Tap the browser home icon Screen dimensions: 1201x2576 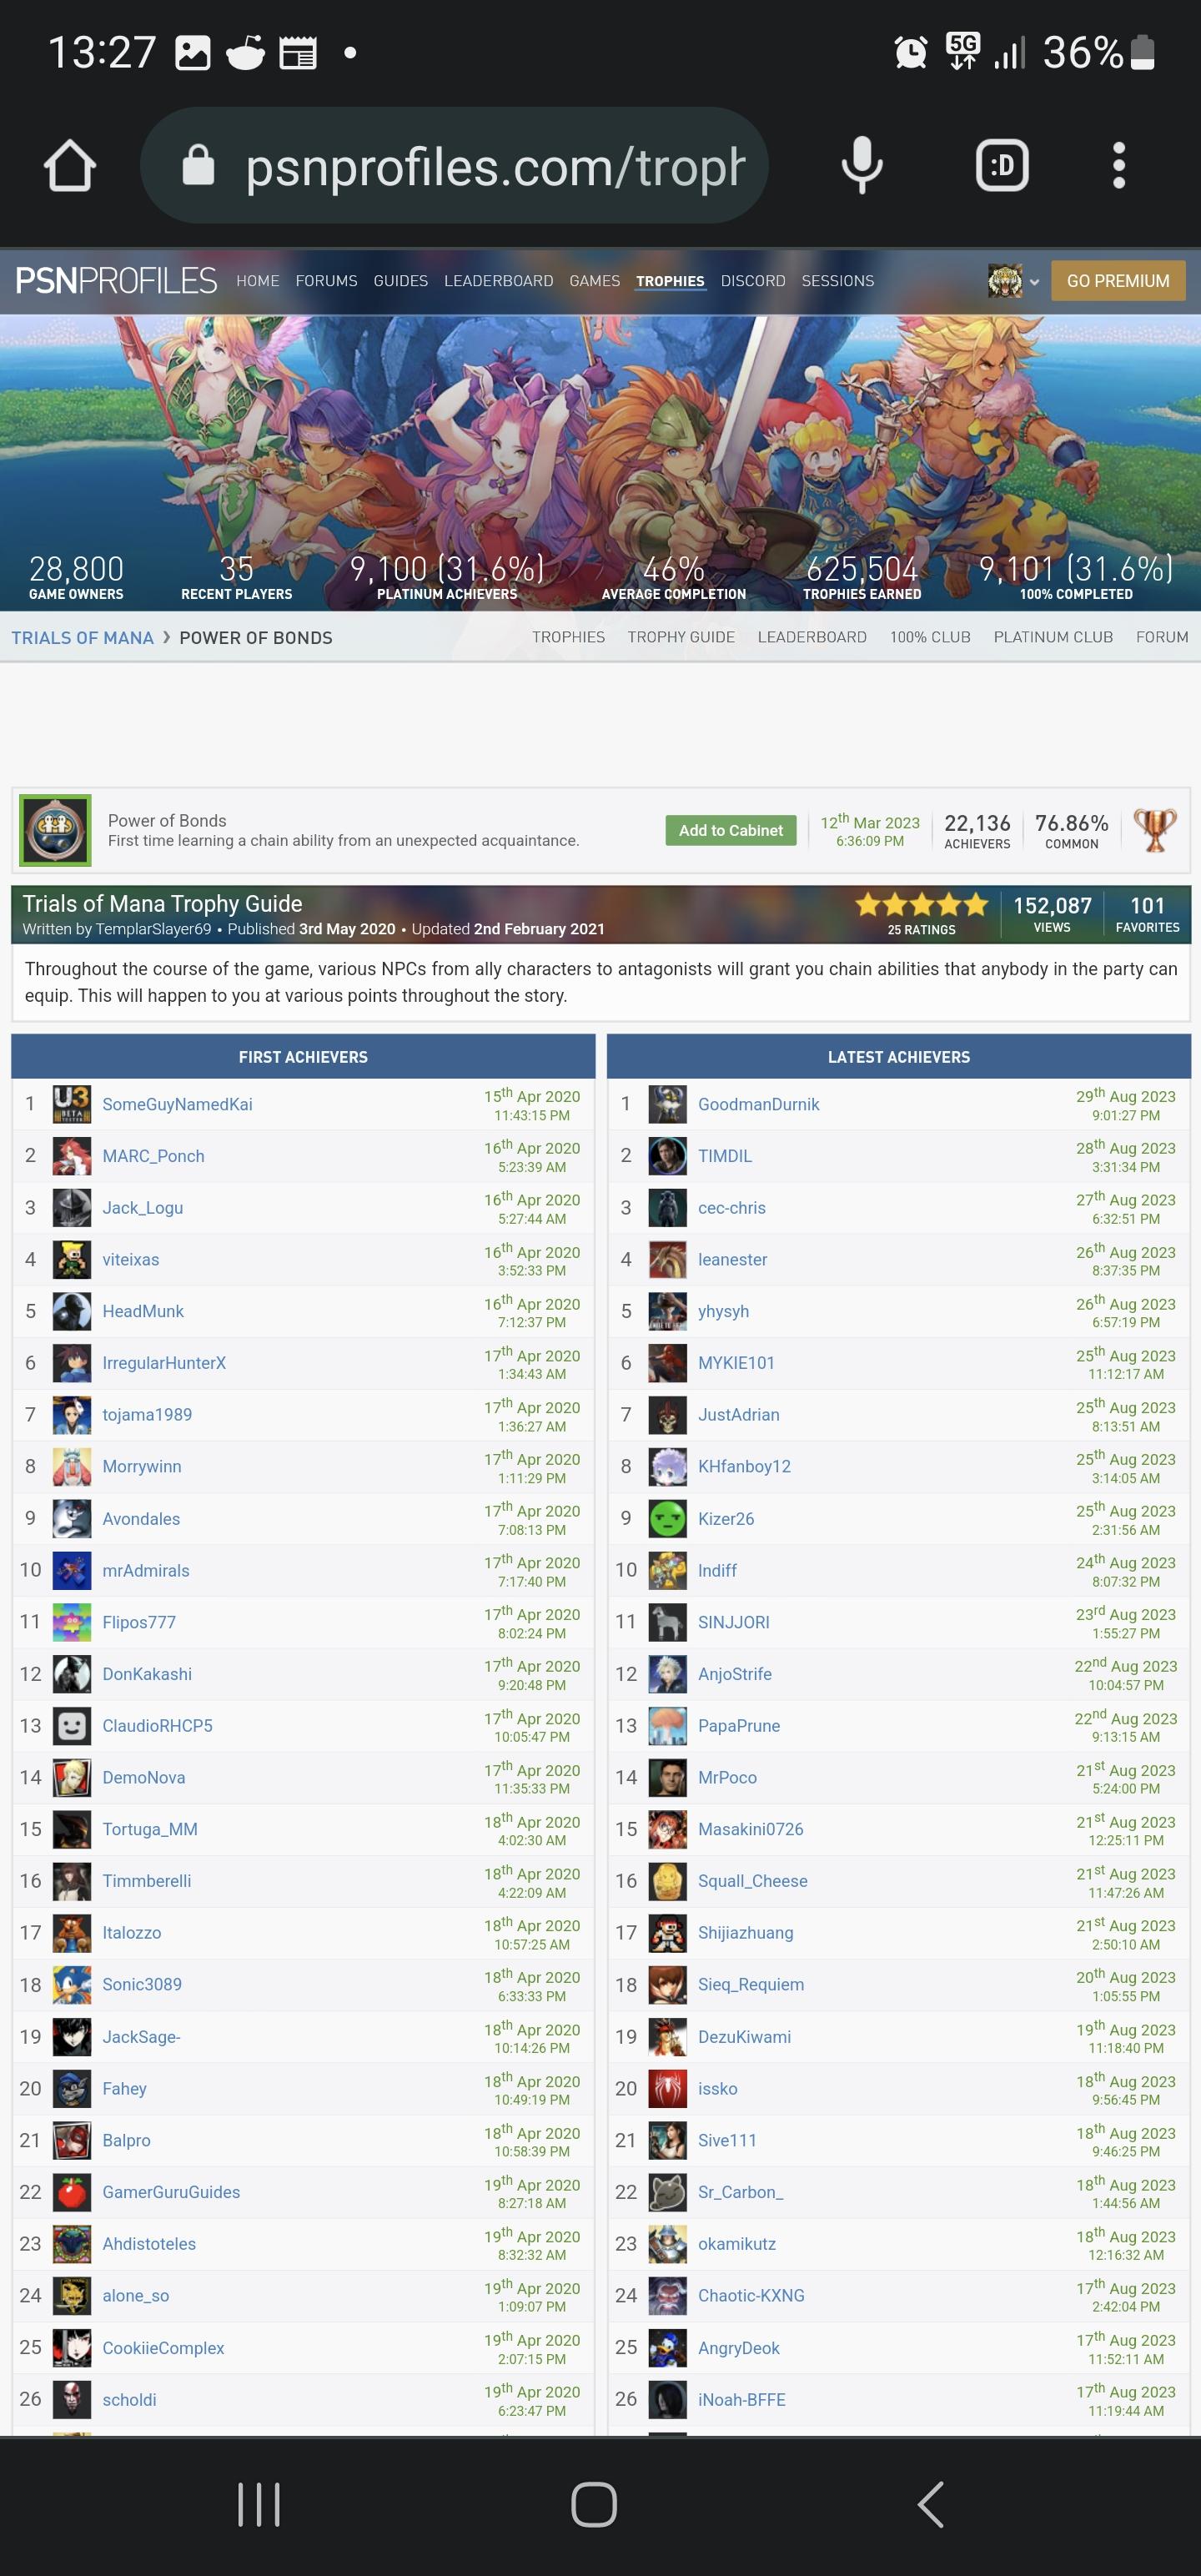pos(69,166)
